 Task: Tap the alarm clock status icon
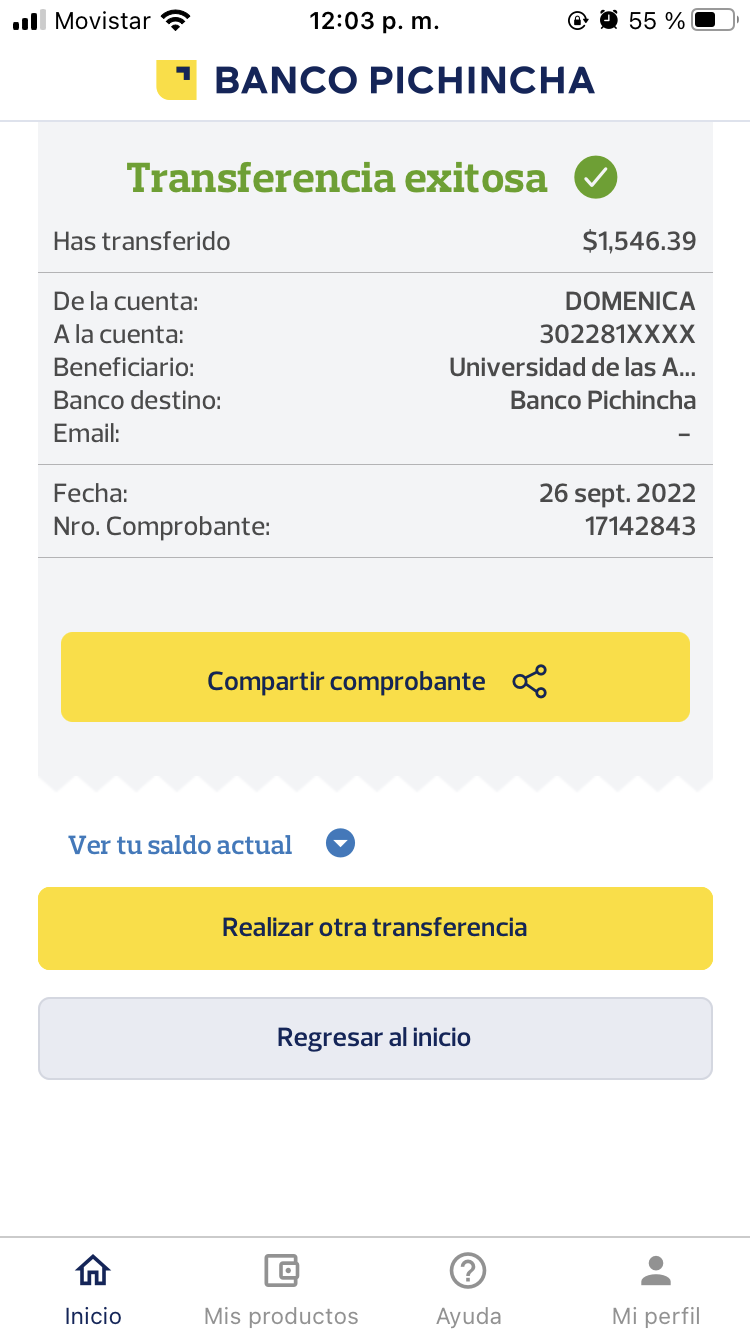pos(608,20)
